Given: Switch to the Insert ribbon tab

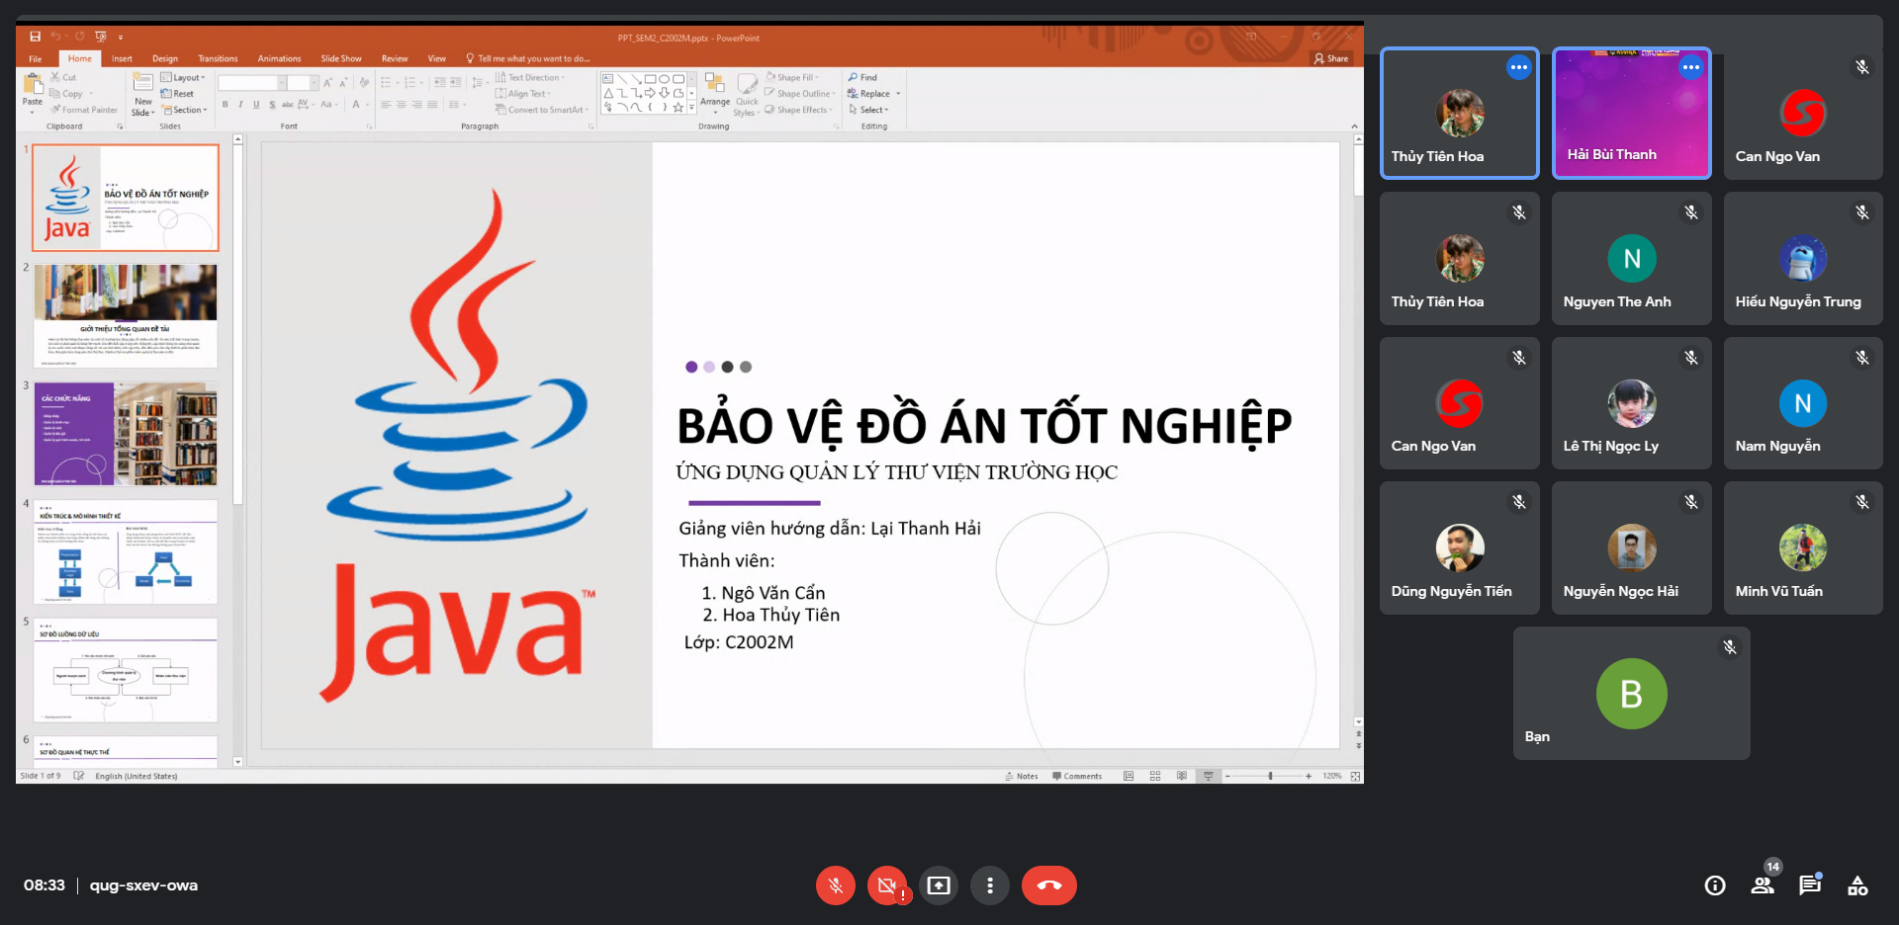Looking at the screenshot, I should pos(122,59).
